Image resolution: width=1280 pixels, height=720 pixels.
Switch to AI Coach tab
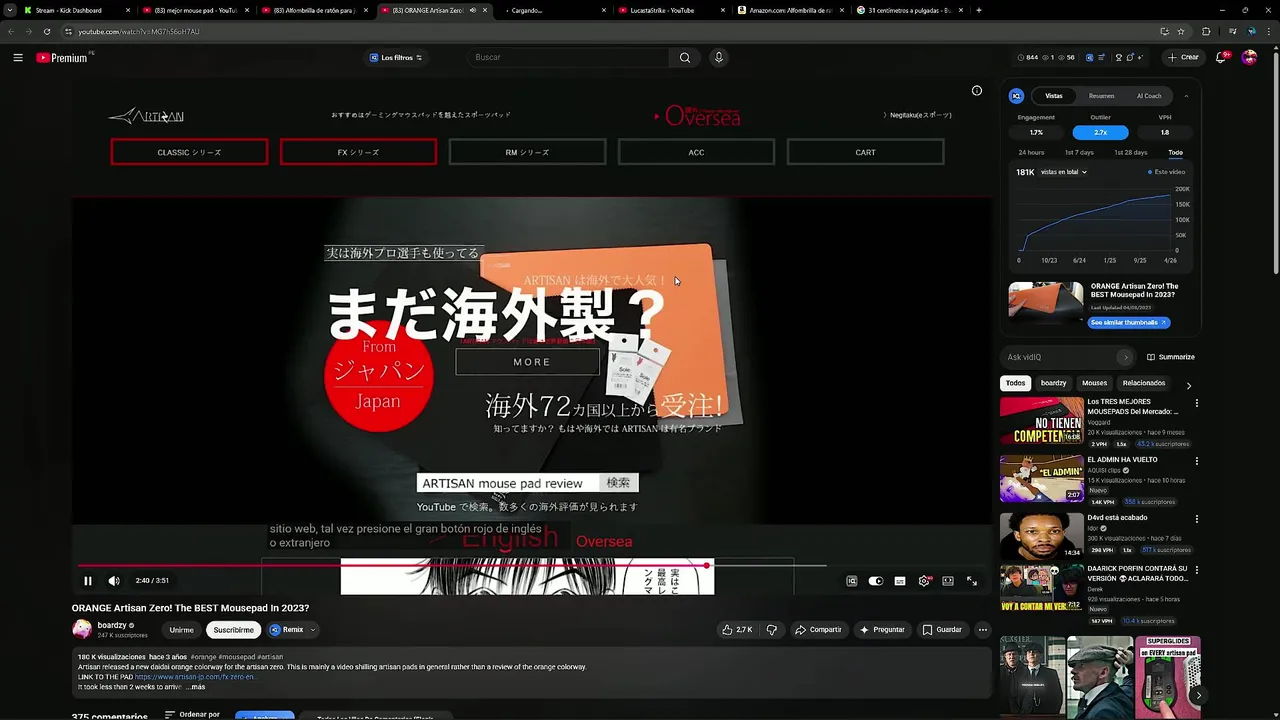(x=1149, y=96)
